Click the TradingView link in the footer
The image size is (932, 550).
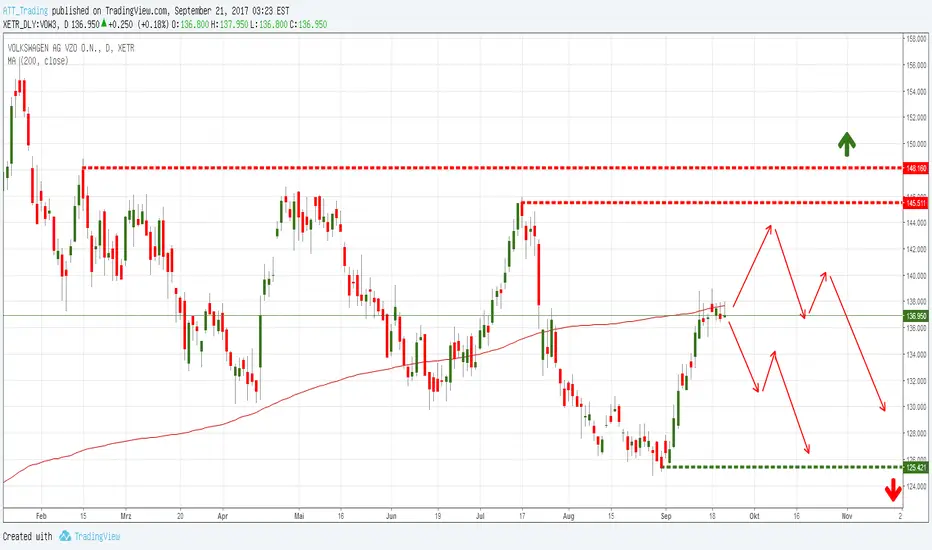click(97, 536)
